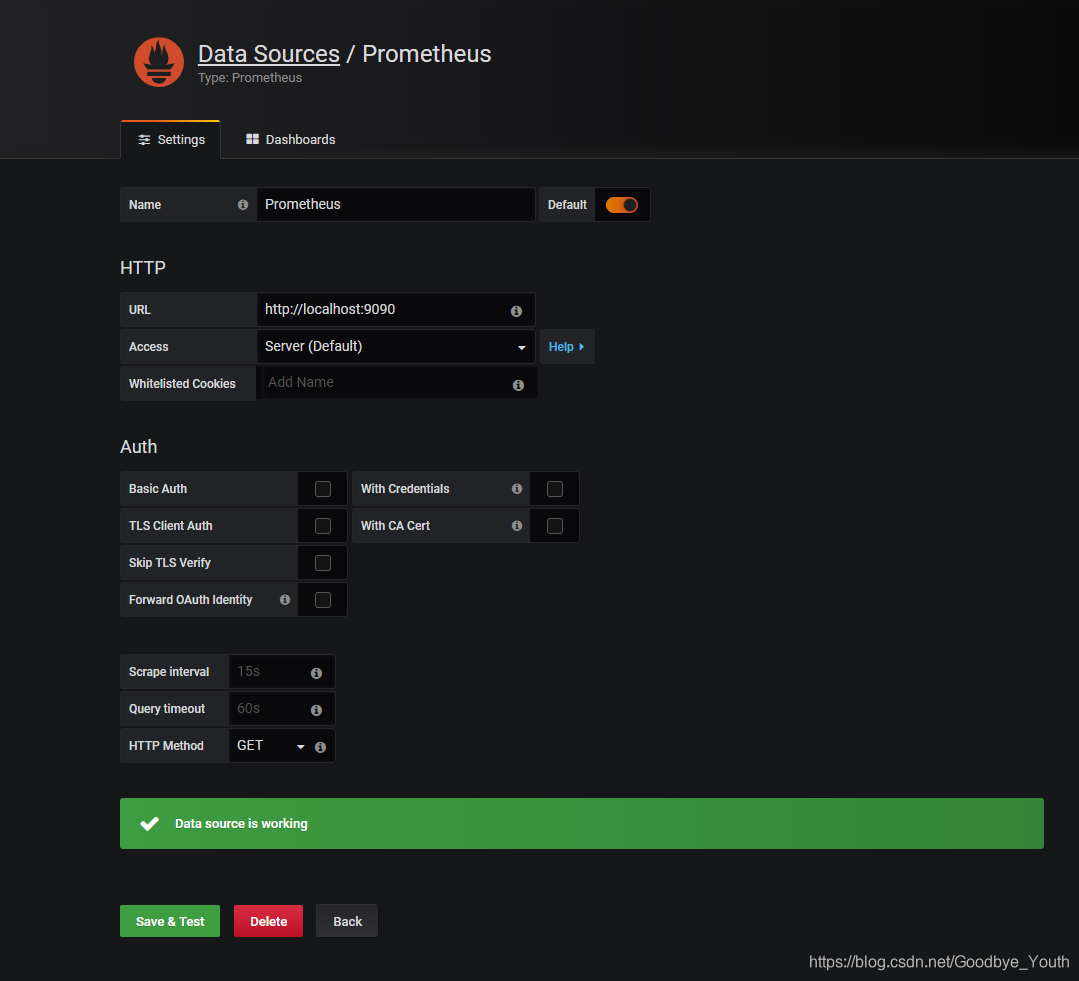Click the URL input field
1079x981 pixels.
(396, 310)
